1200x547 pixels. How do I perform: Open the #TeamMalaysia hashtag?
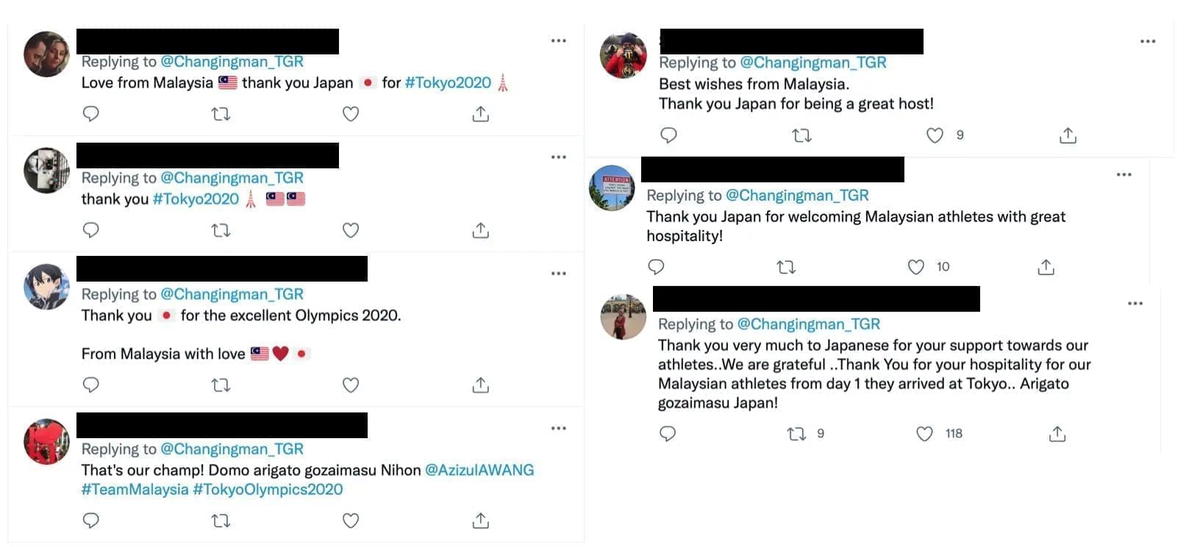[135, 490]
